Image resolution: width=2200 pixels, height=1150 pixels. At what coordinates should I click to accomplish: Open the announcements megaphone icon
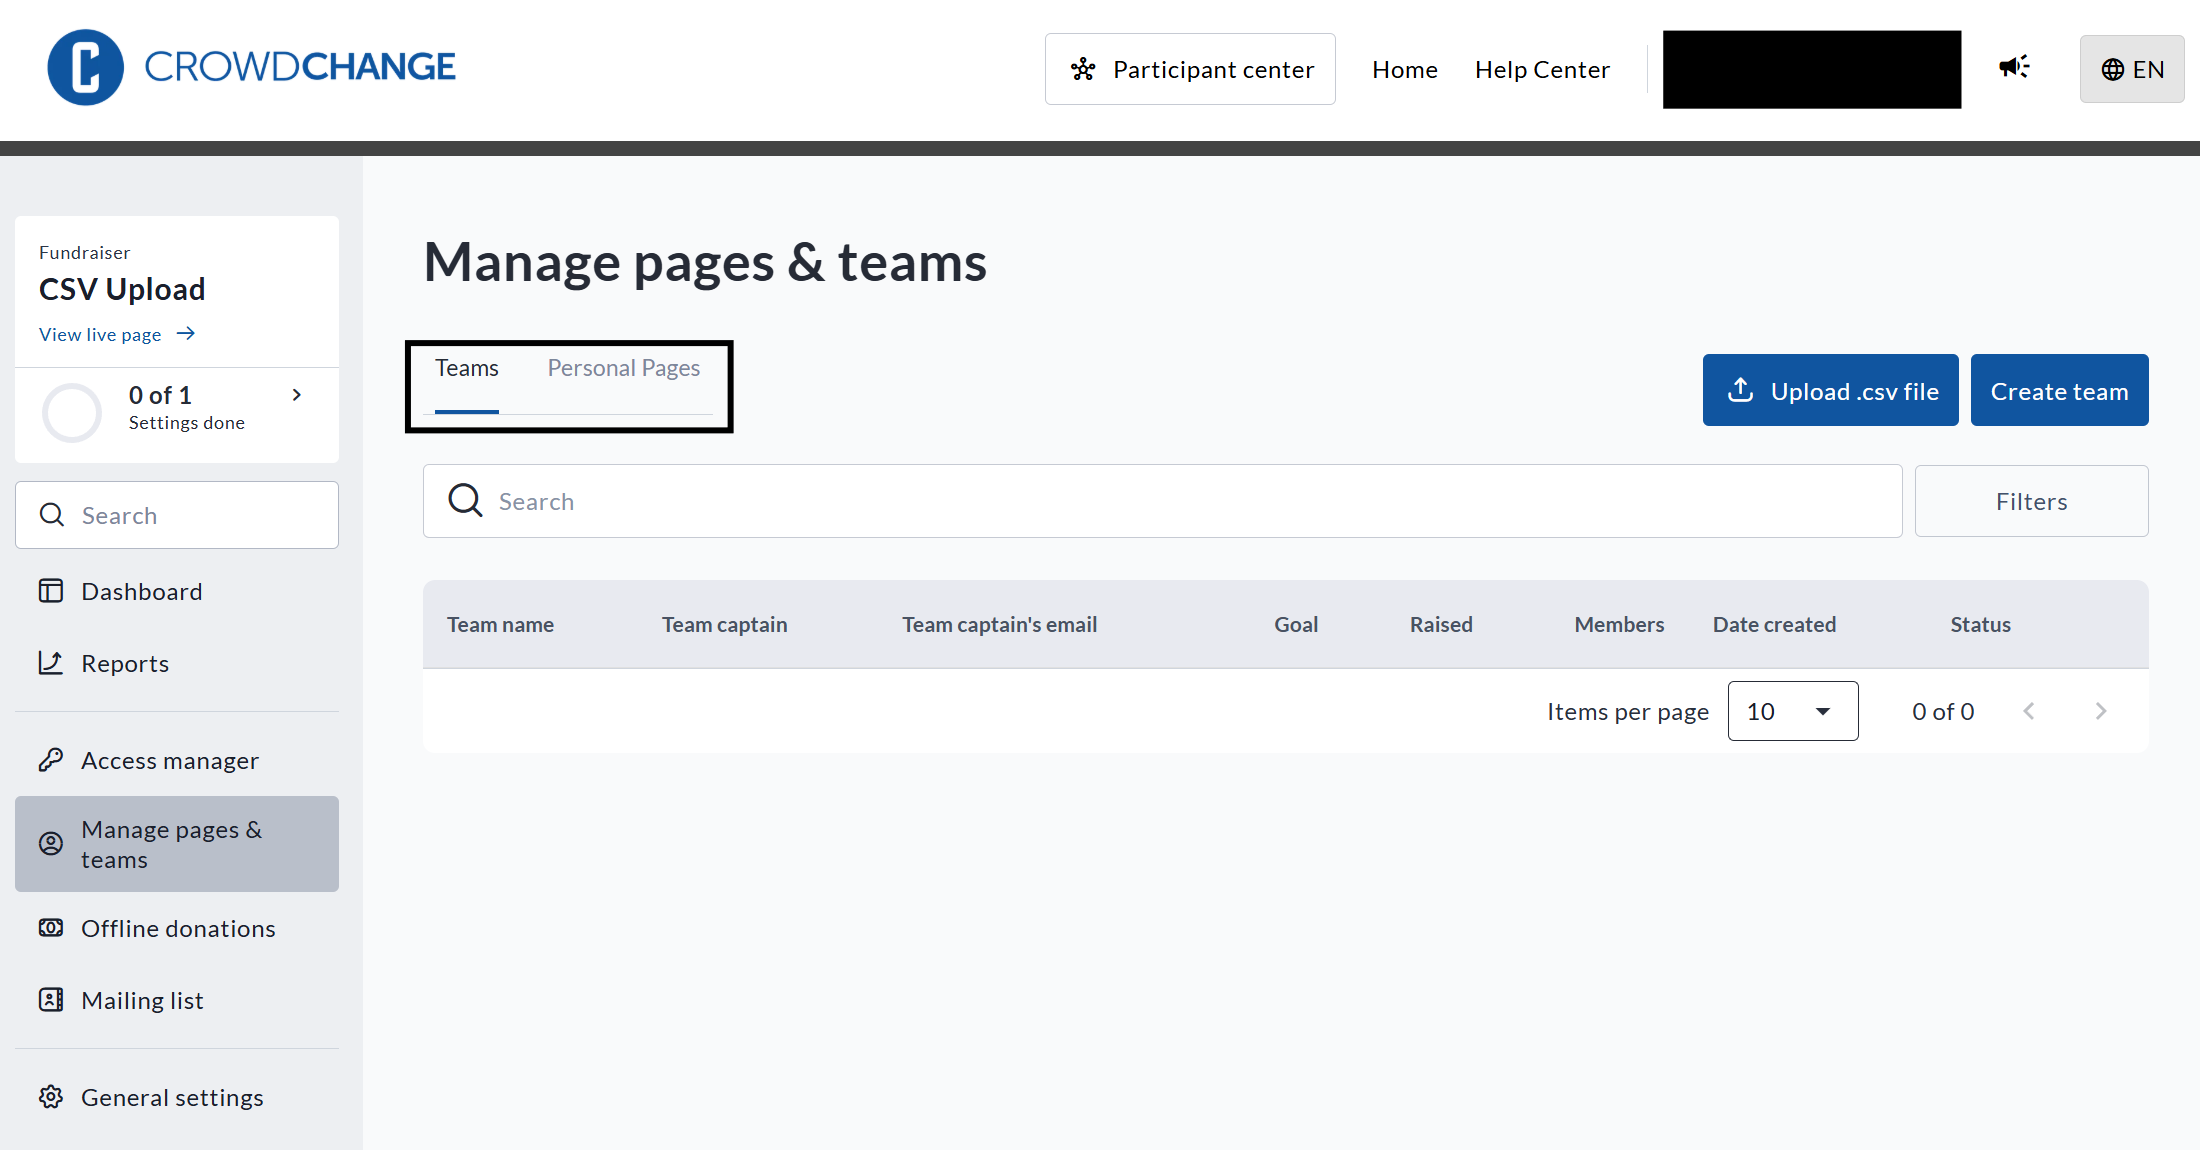(x=2013, y=67)
